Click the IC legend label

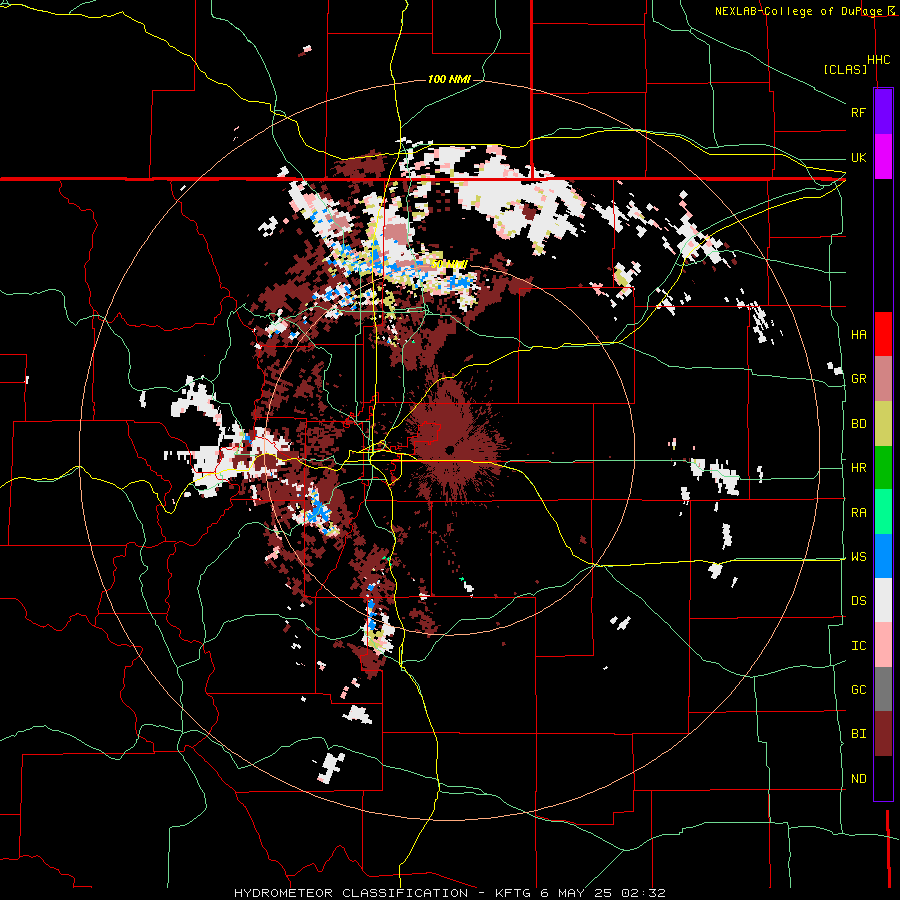coord(858,646)
